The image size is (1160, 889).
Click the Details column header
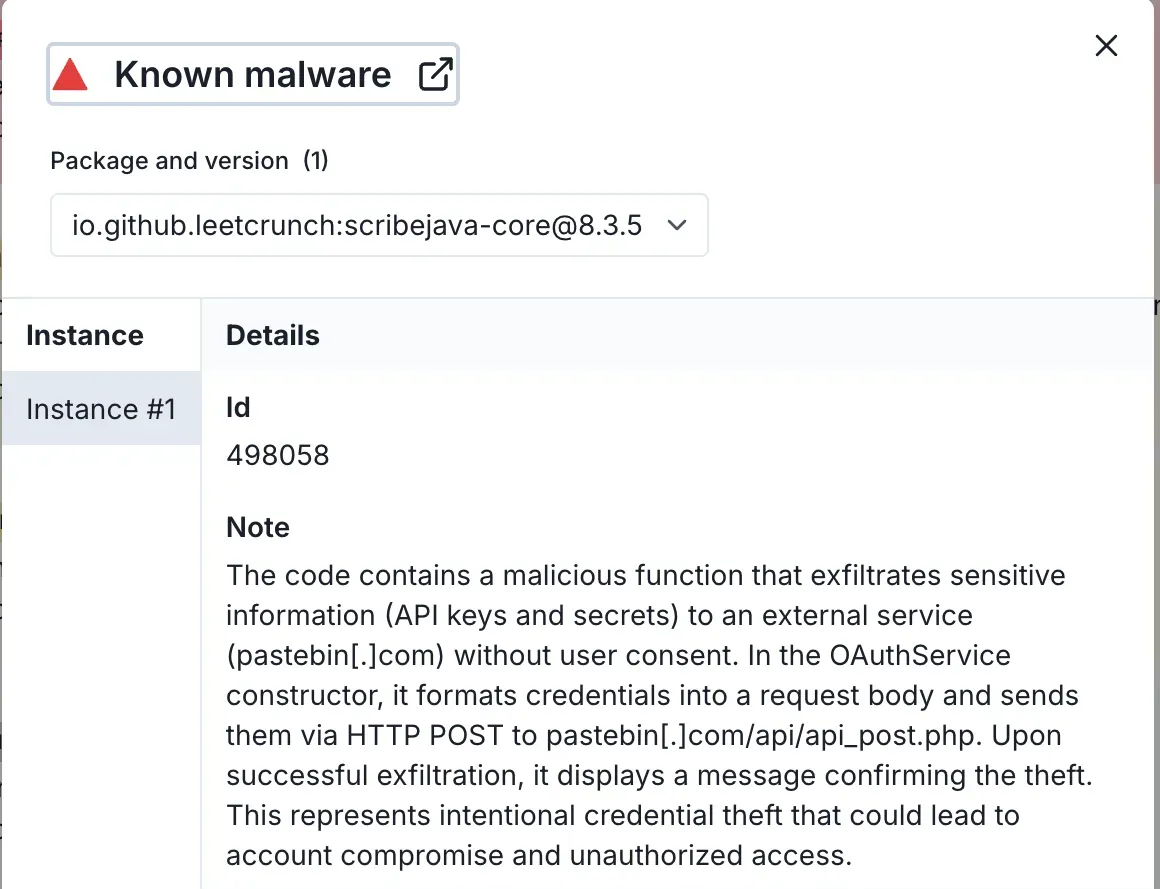click(x=273, y=335)
